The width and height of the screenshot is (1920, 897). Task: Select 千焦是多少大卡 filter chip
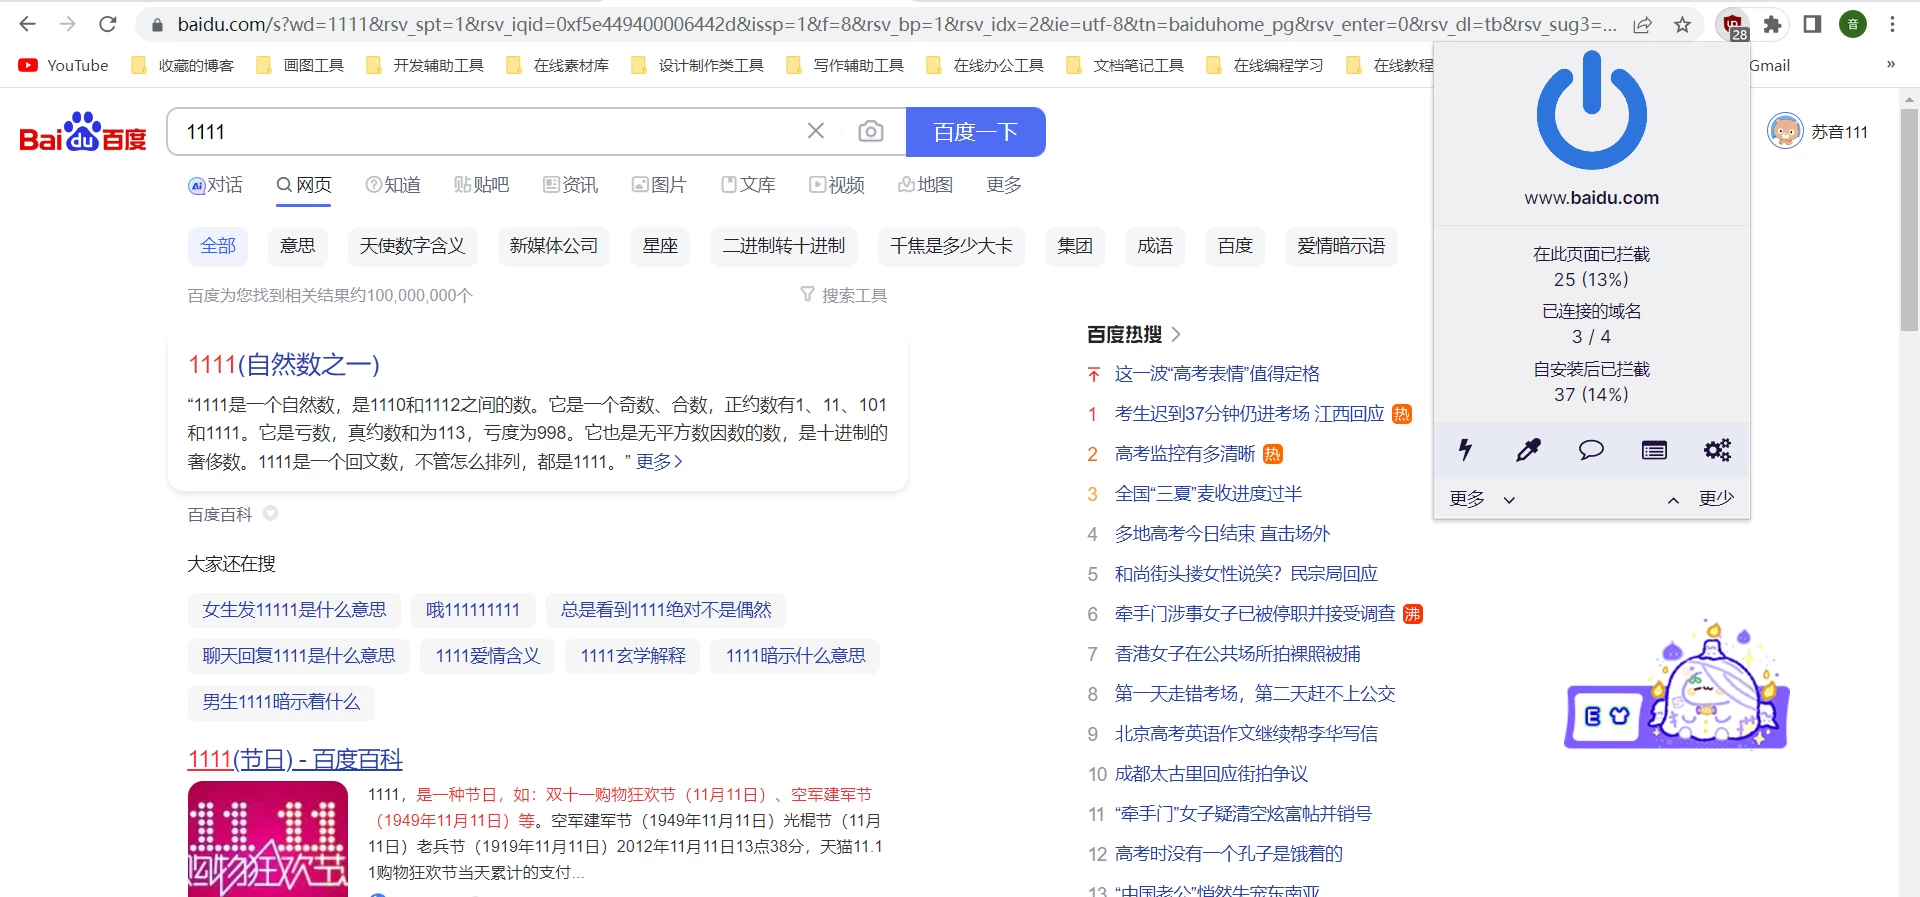click(x=951, y=246)
